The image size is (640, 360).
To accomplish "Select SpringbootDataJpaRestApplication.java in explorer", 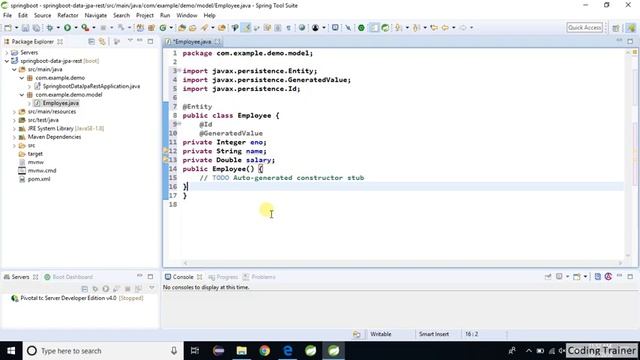I will 91,87.
